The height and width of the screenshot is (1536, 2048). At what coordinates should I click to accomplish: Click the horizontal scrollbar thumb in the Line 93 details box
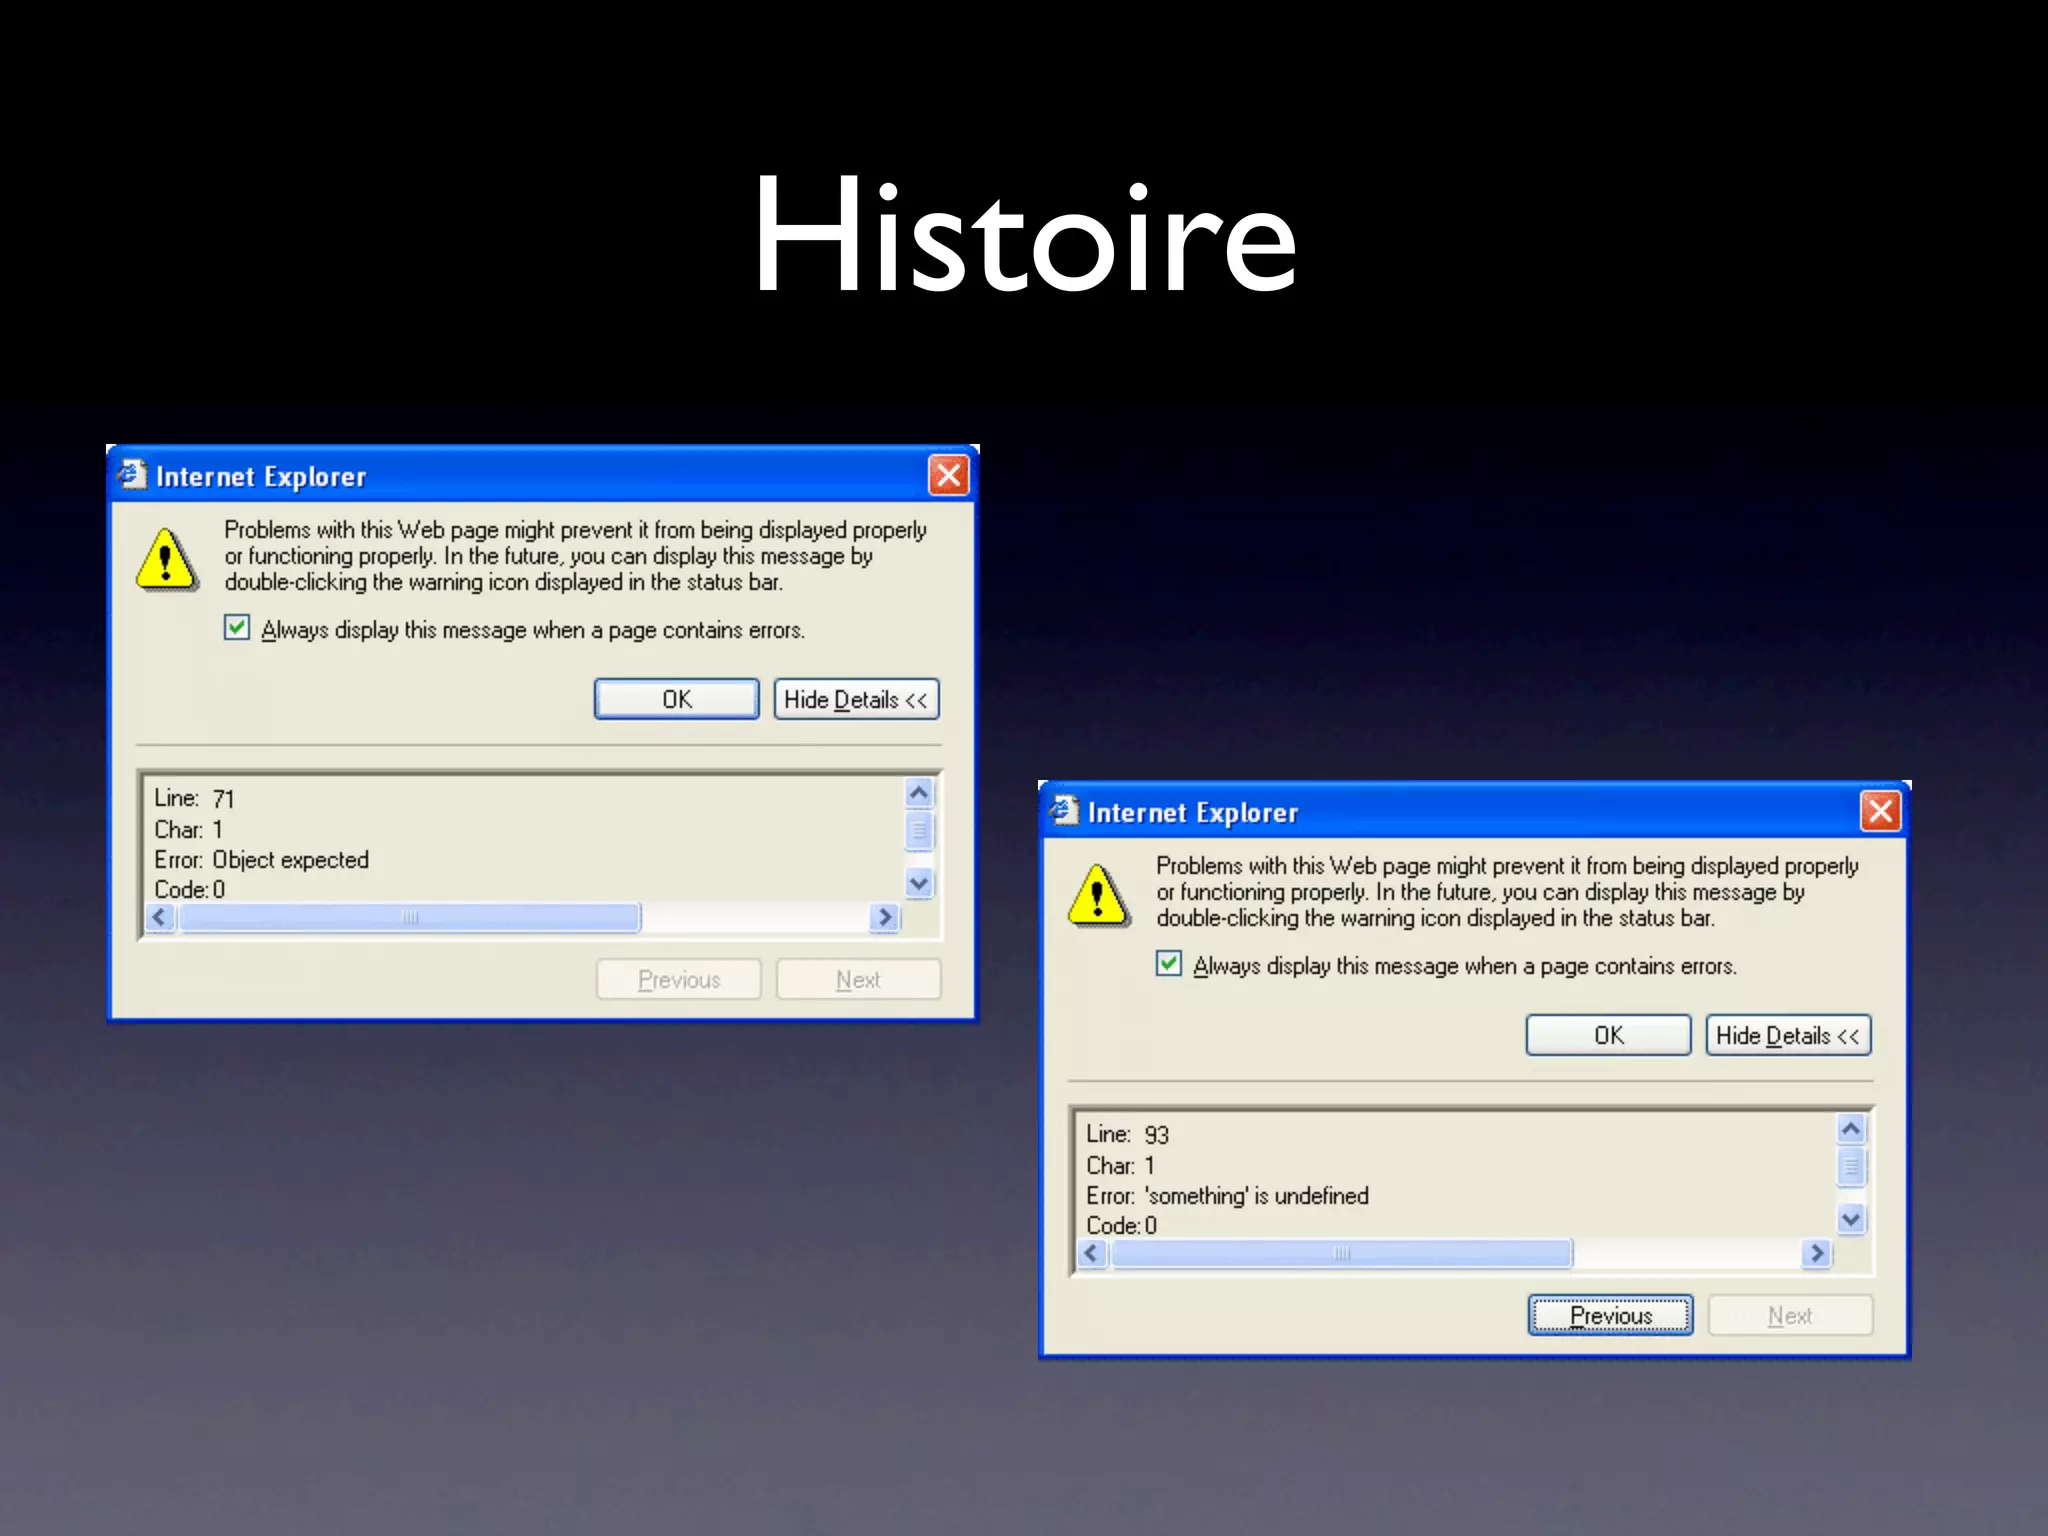click(1341, 1253)
